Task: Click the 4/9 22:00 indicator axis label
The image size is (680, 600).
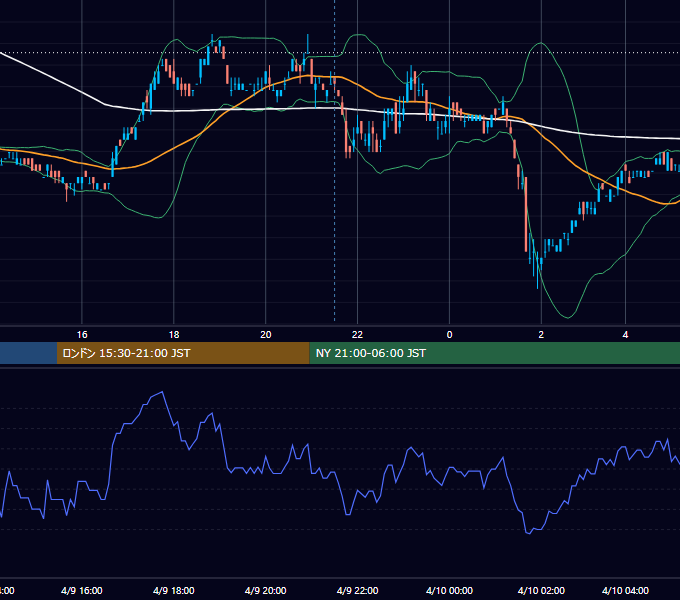Action: pos(358,590)
